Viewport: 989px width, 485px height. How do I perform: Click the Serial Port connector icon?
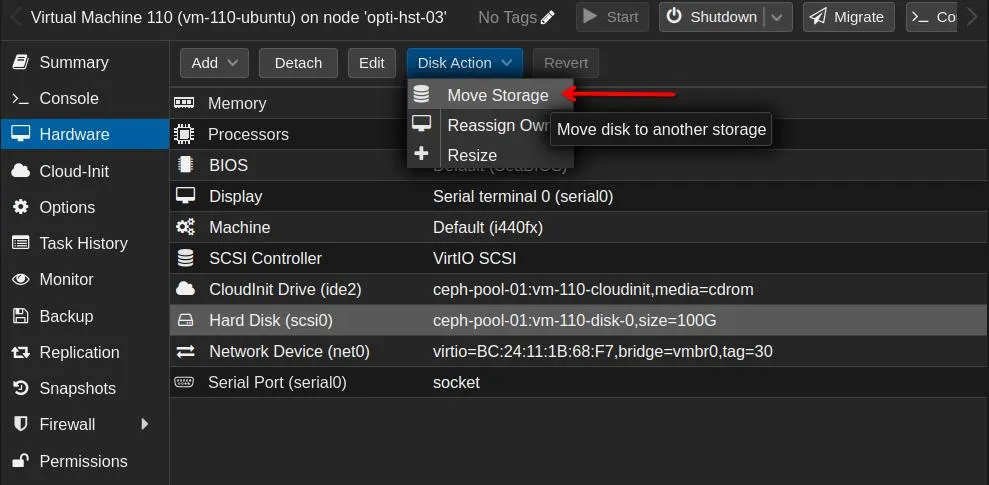(x=184, y=382)
